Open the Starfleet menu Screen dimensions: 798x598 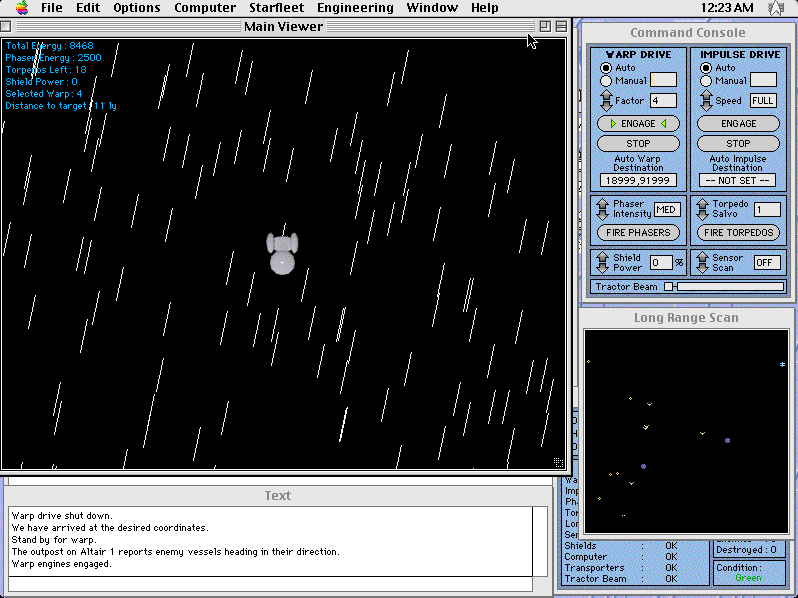(x=276, y=8)
